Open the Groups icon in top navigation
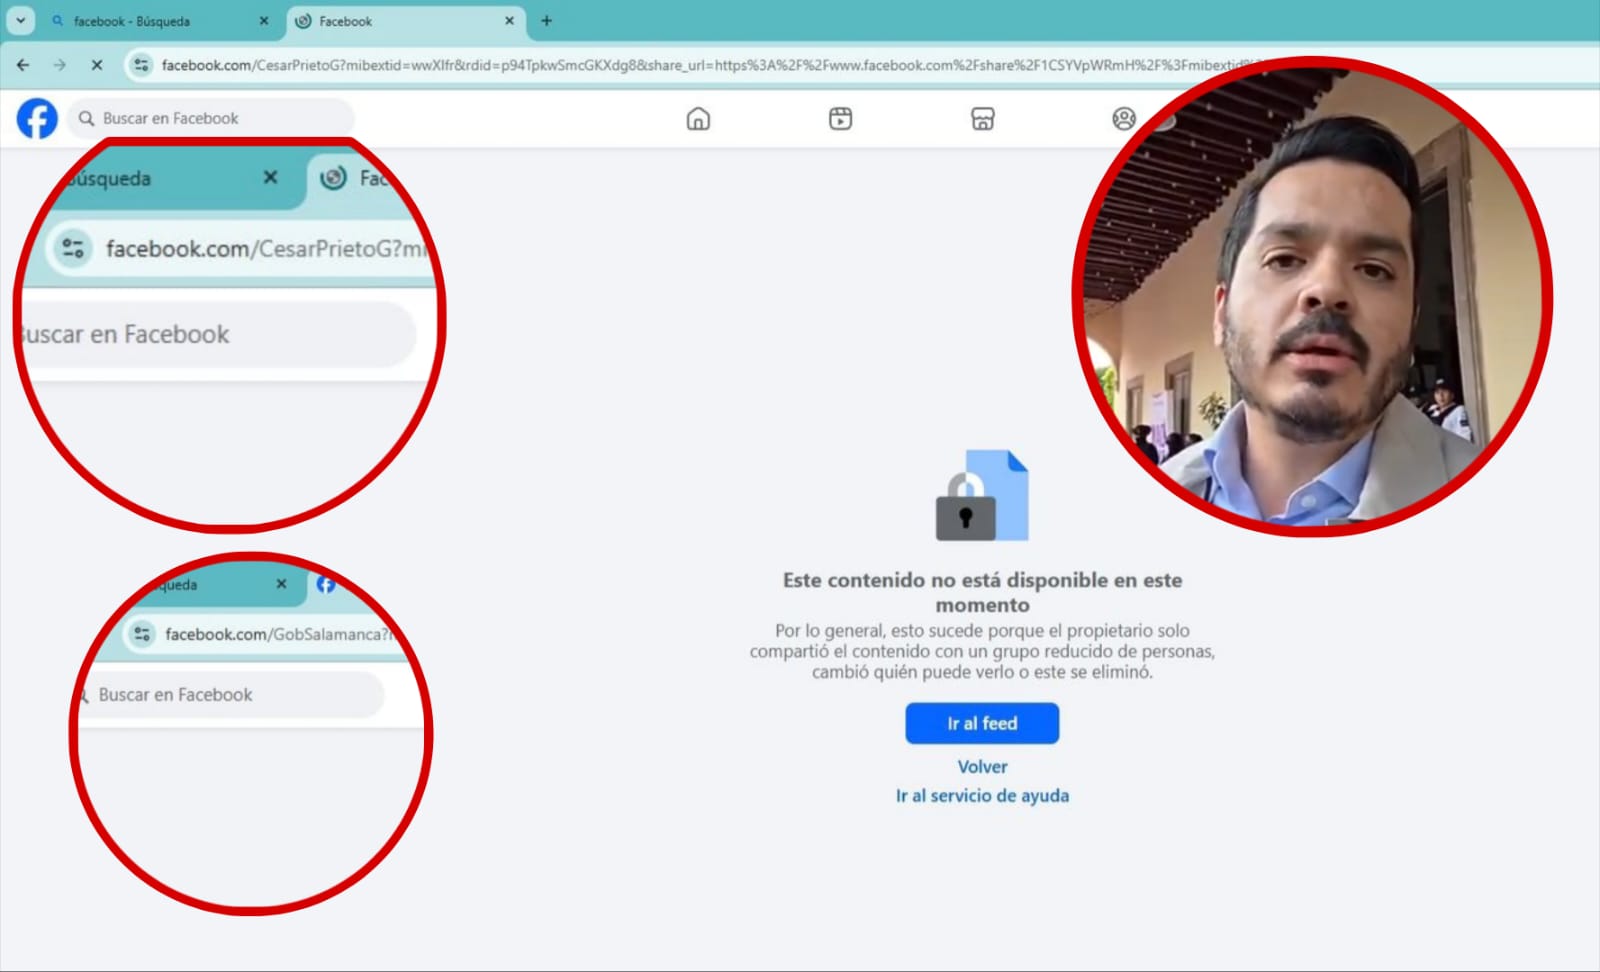 [x=1124, y=118]
